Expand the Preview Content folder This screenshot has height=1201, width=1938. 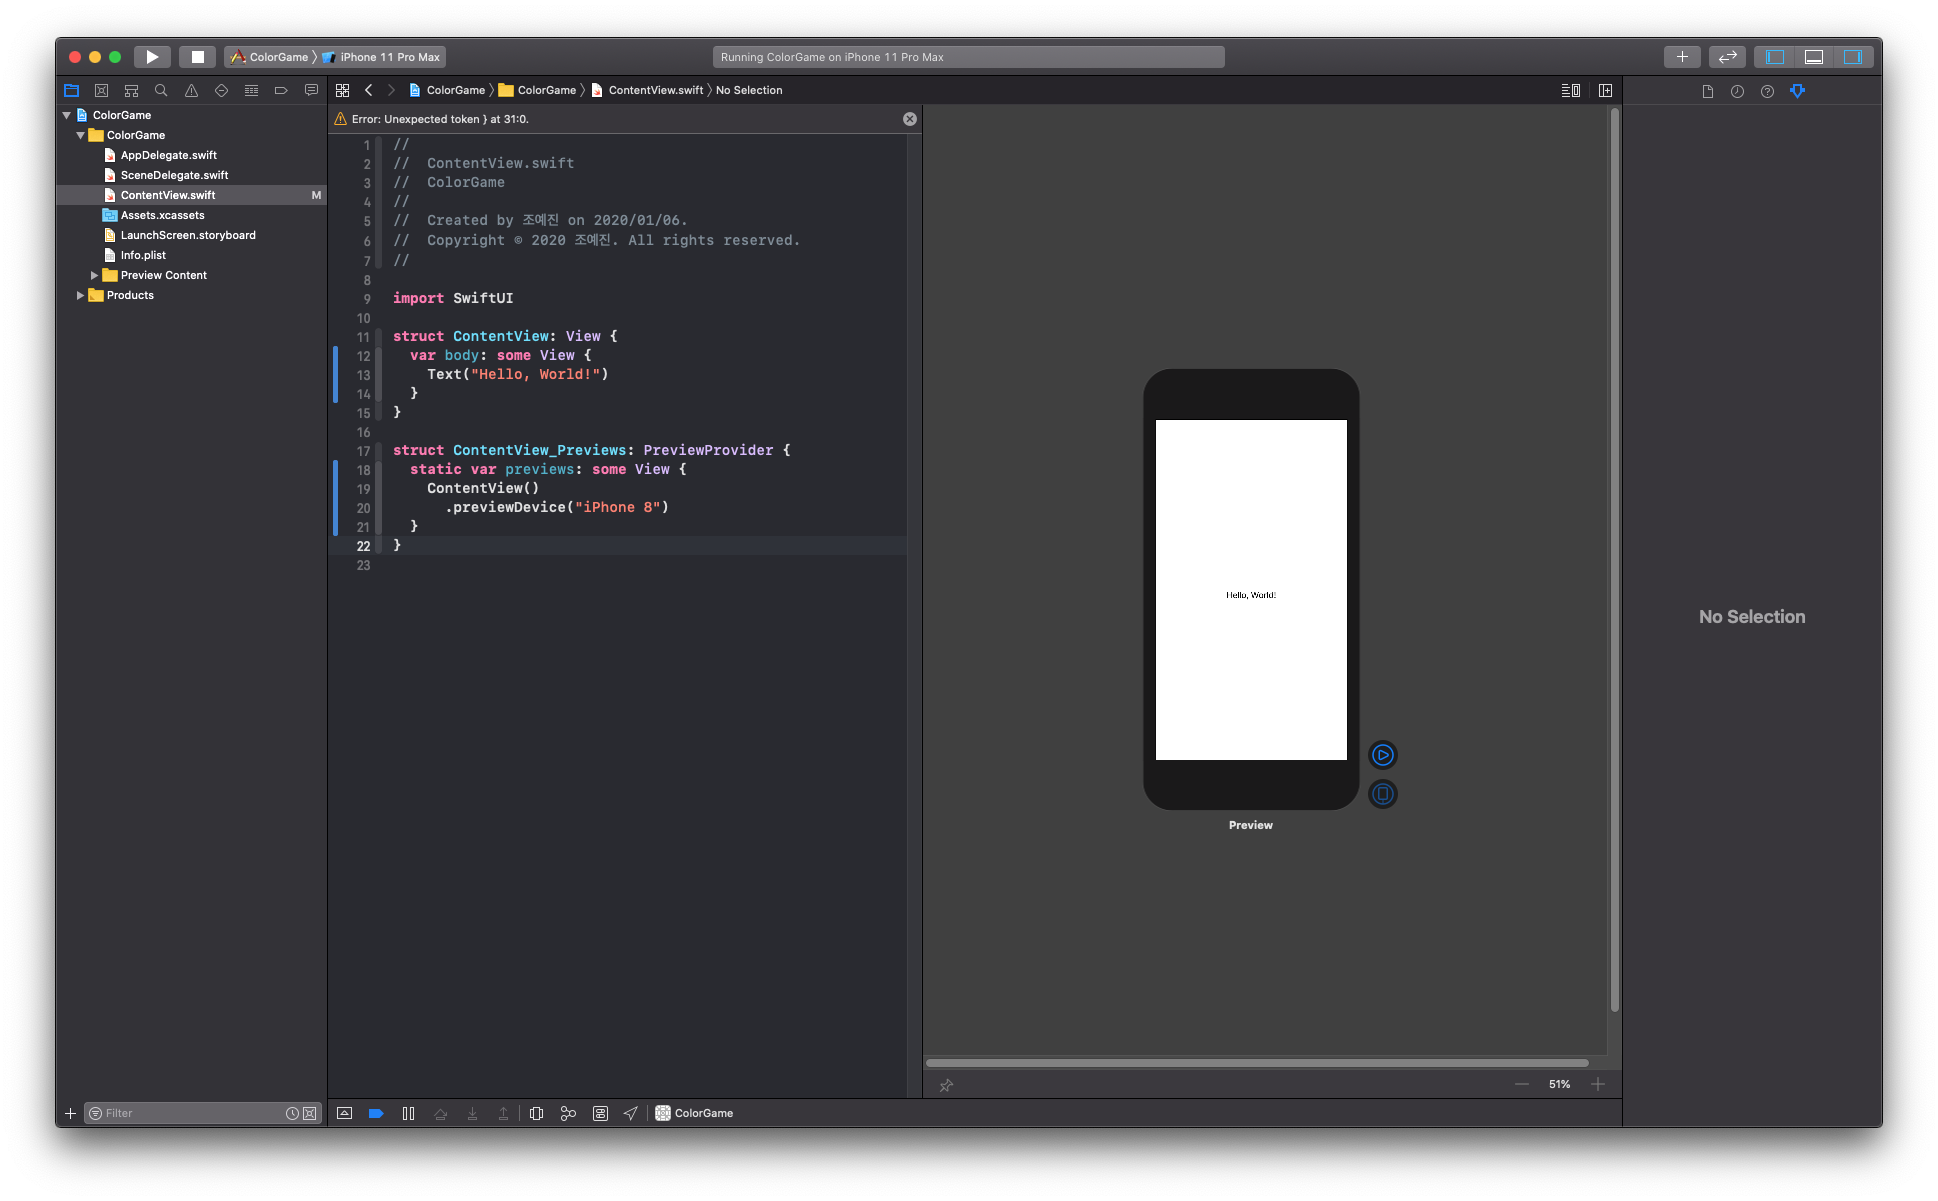[94, 275]
